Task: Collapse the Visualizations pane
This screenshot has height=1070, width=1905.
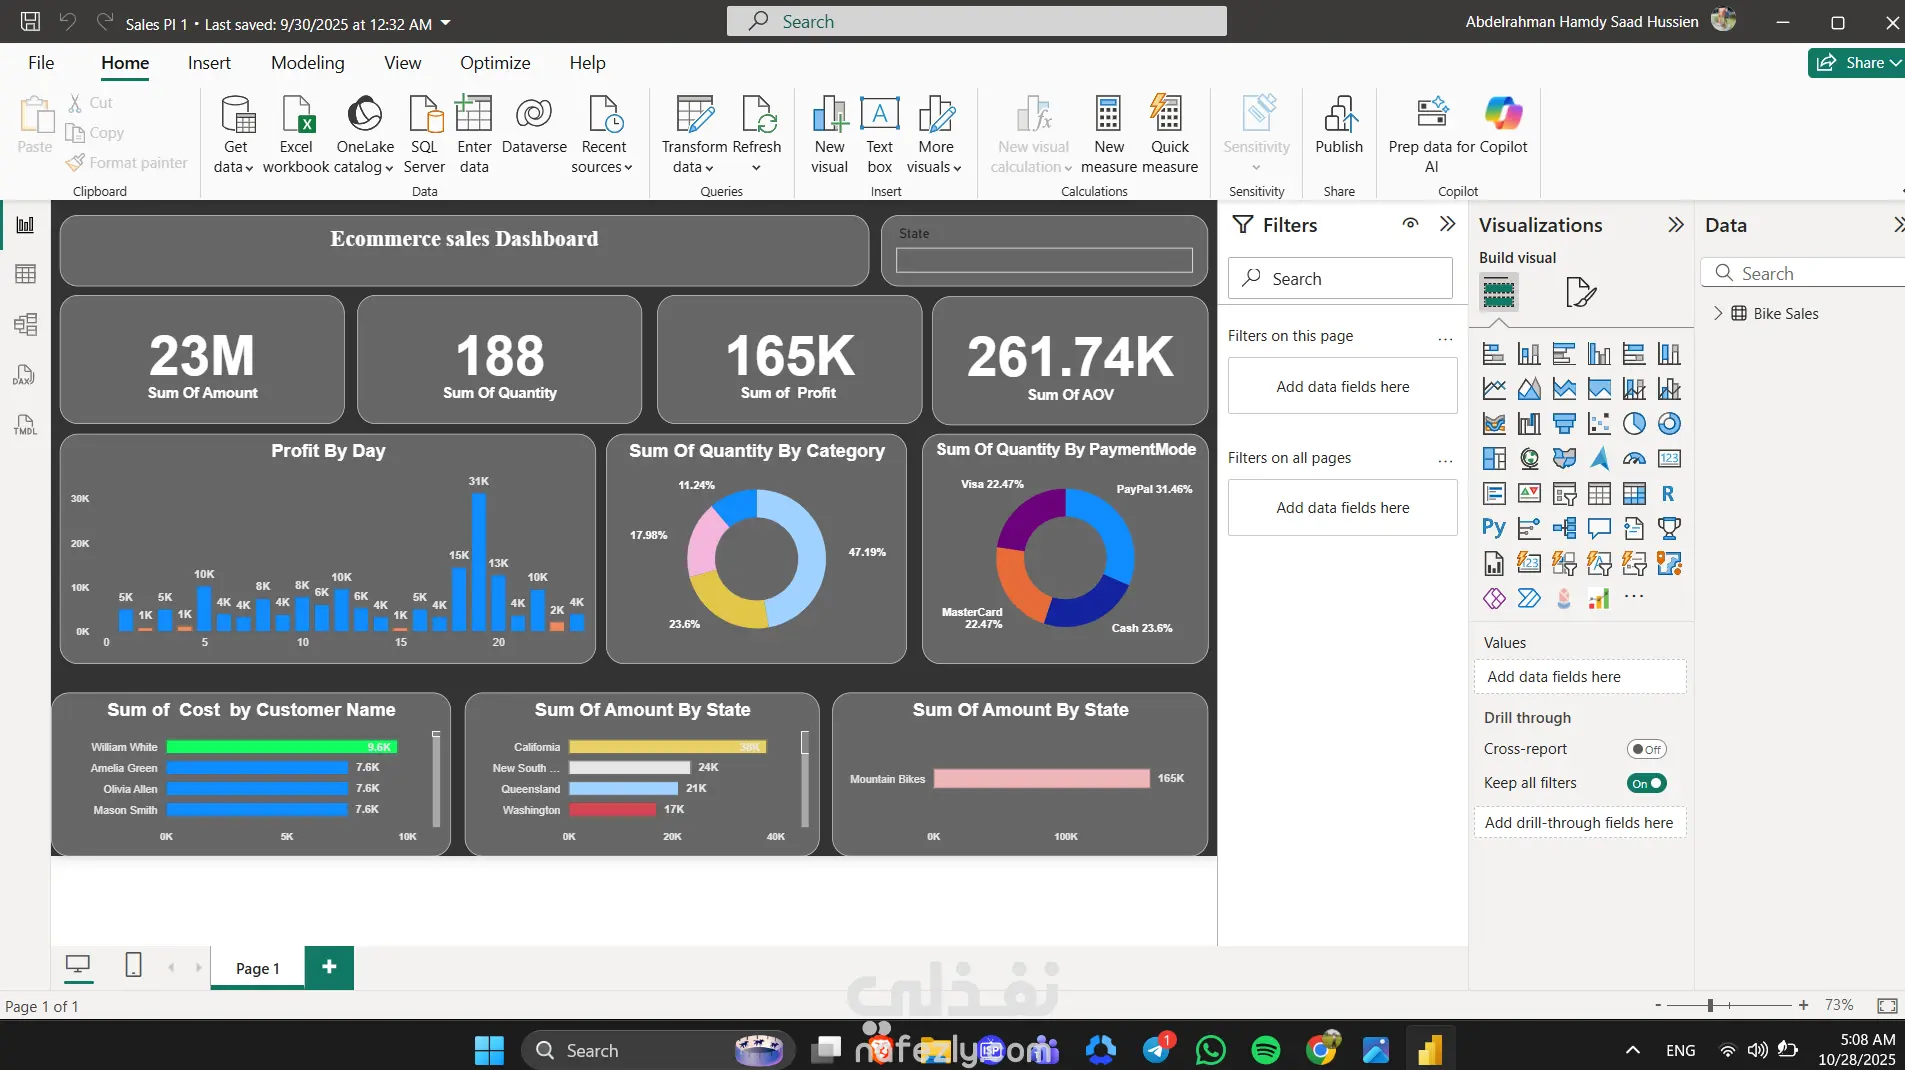Action: pyautogui.click(x=1676, y=225)
